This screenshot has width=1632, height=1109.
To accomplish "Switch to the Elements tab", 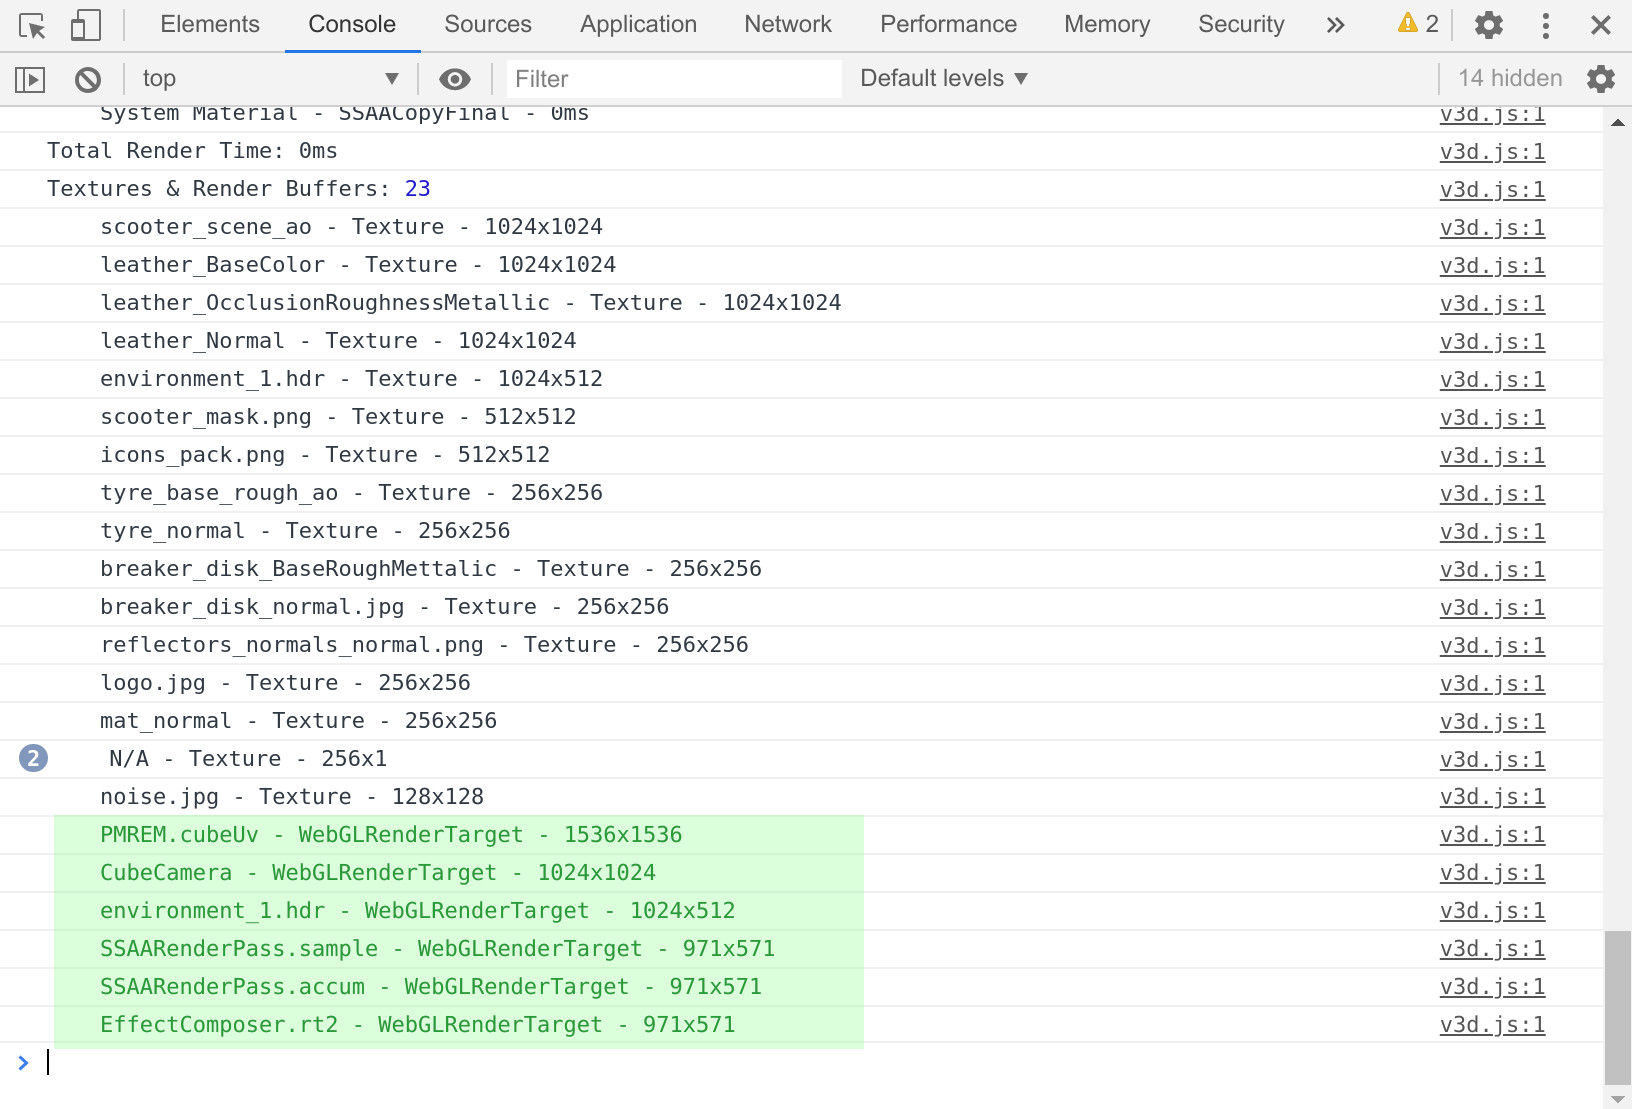I will [210, 24].
